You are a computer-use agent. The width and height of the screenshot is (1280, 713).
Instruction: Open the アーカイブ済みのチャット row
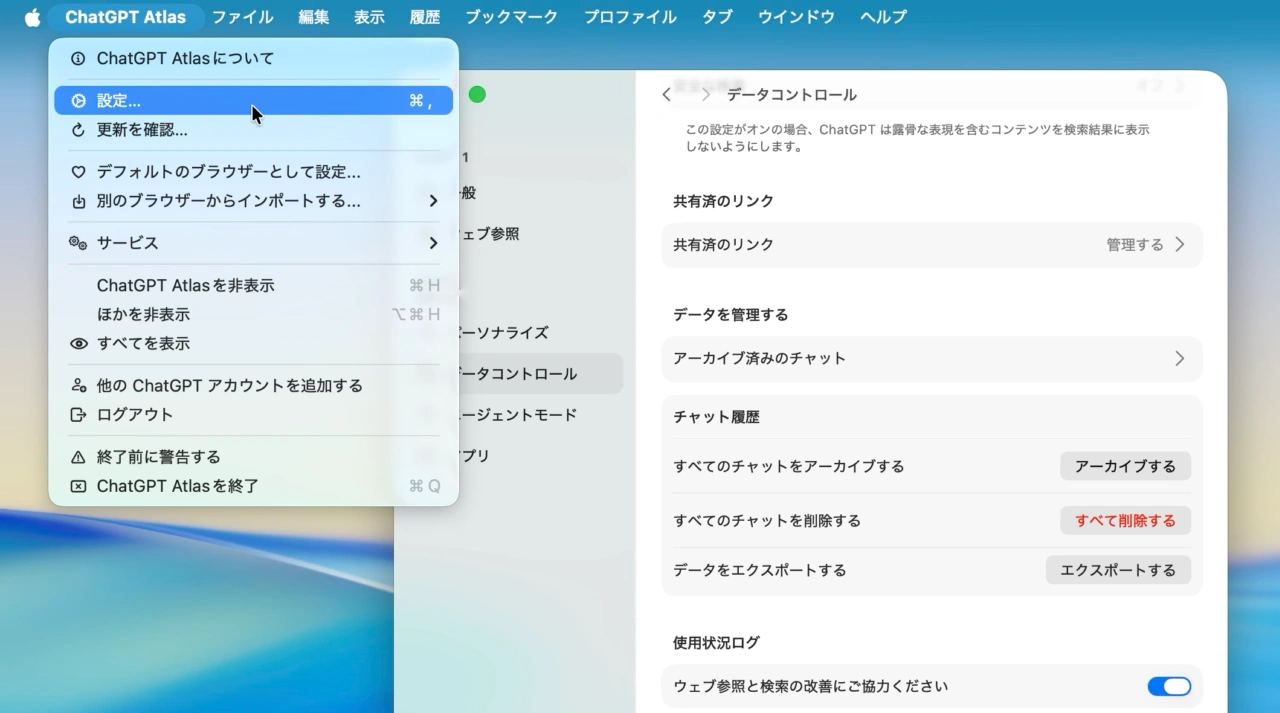coord(932,358)
